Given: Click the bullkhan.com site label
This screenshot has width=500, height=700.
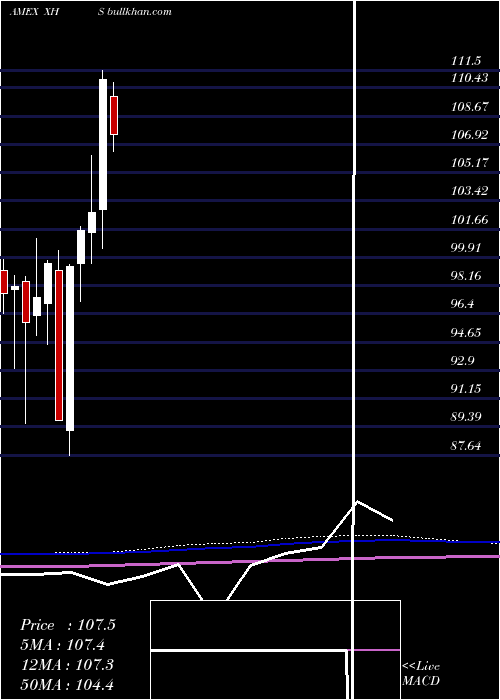Looking at the screenshot, I should 139,12.
